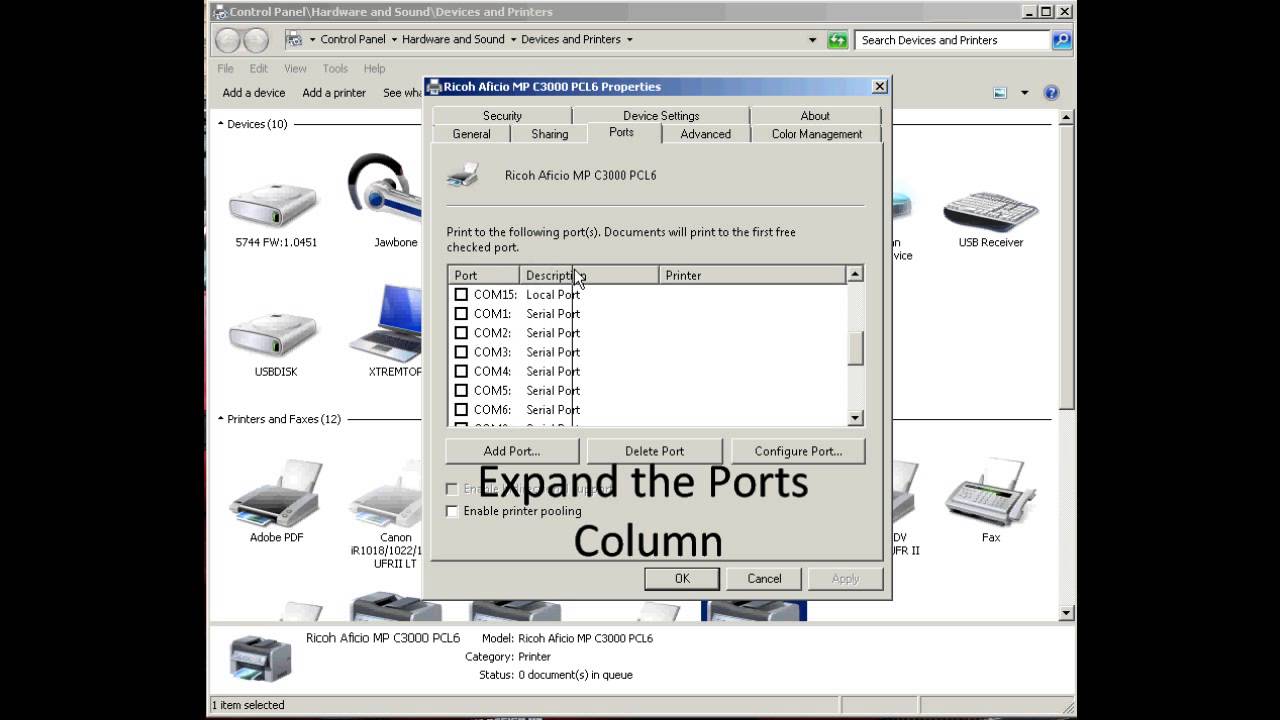The width and height of the screenshot is (1280, 720).
Task: Check the COM15: Local Port checkbox
Action: click(x=461, y=295)
